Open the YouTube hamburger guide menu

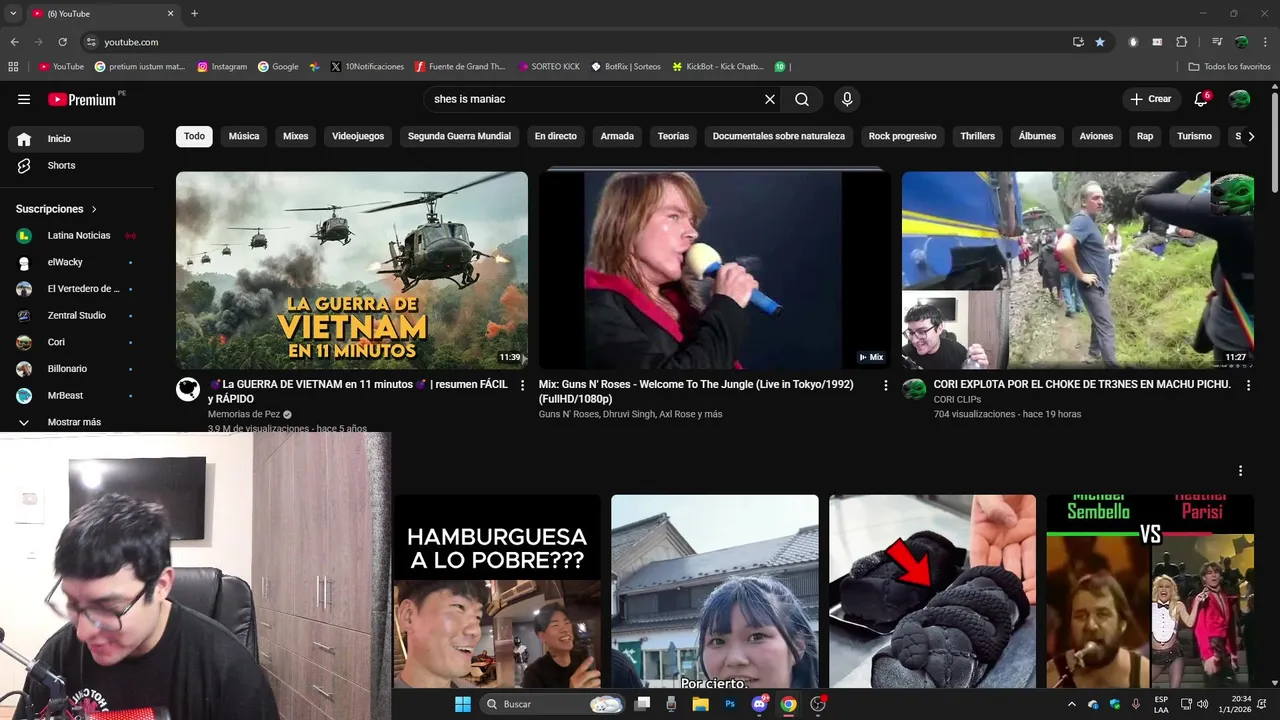coord(24,99)
